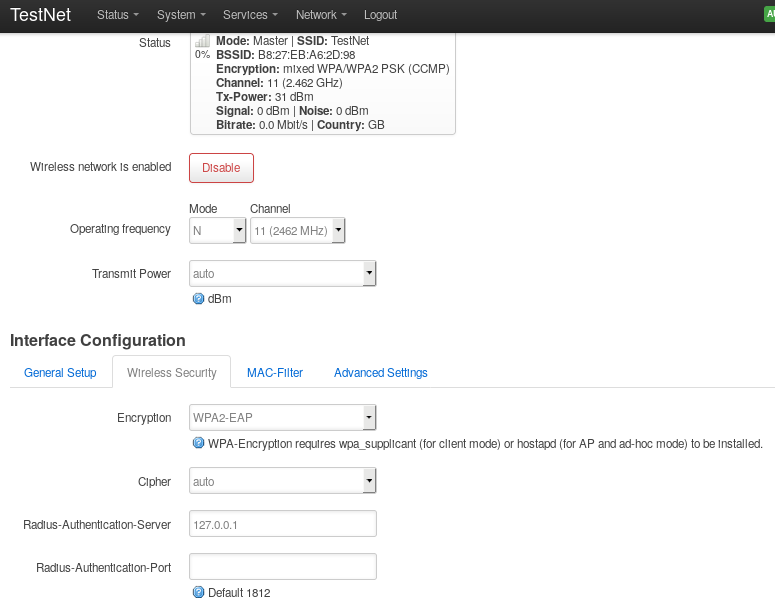This screenshot has width=775, height=598.
Task: Click the help icon for WPA-Encryption note
Action: 198,443
